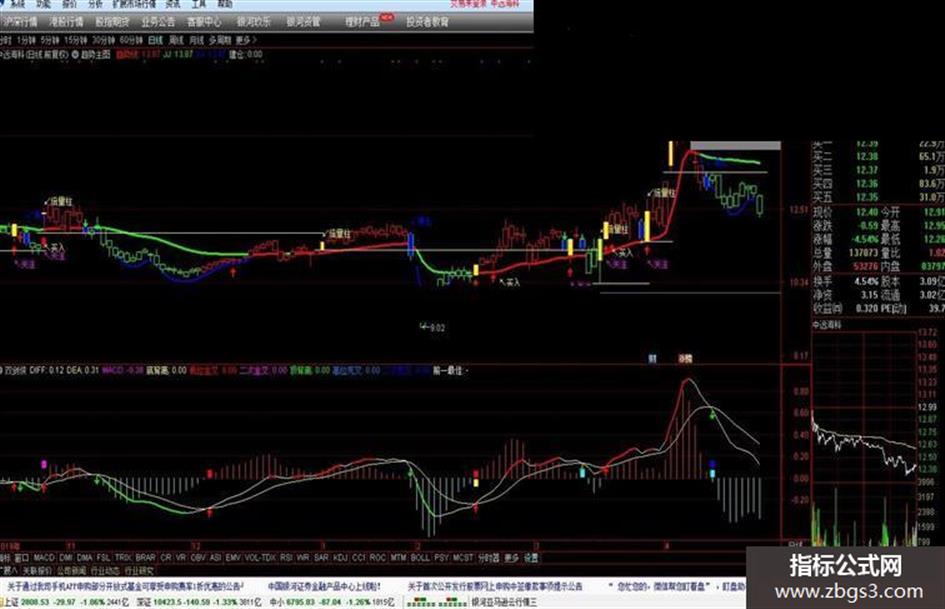Open the 工具 menu
This screenshot has height=609, width=945.
[199, 4]
